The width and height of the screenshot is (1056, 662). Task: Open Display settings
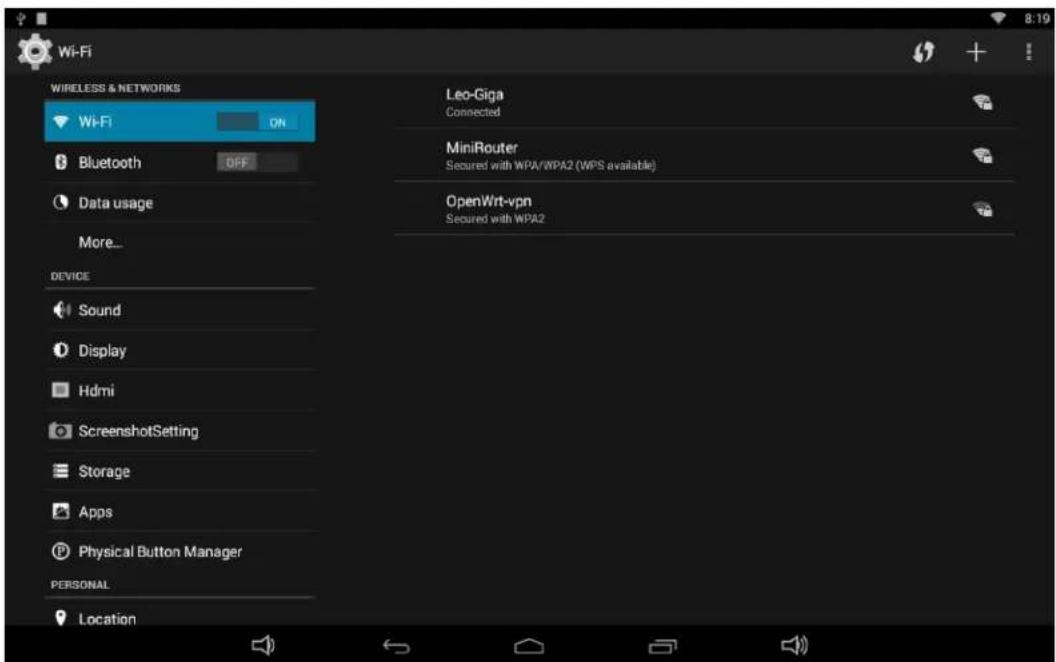pos(180,350)
